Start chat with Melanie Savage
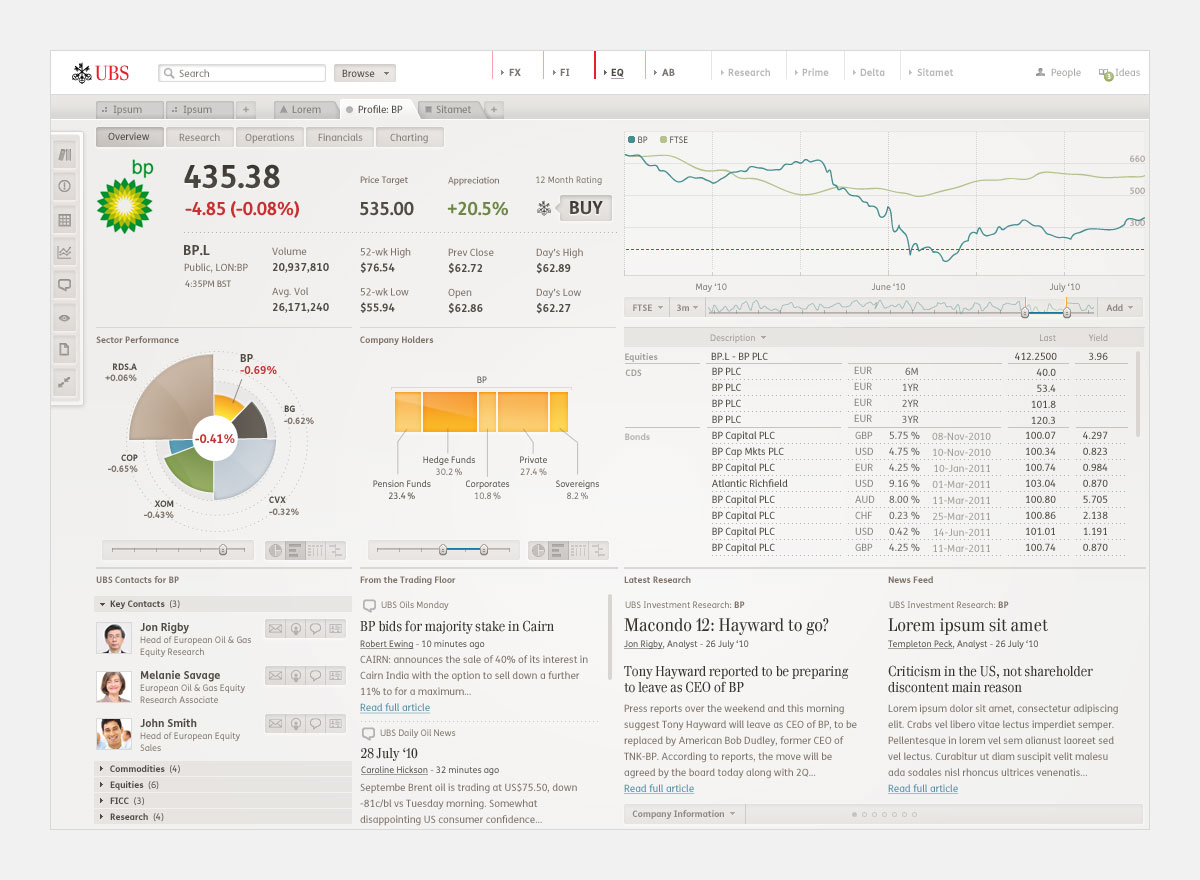Screen dimensions: 1200x880 [315, 676]
